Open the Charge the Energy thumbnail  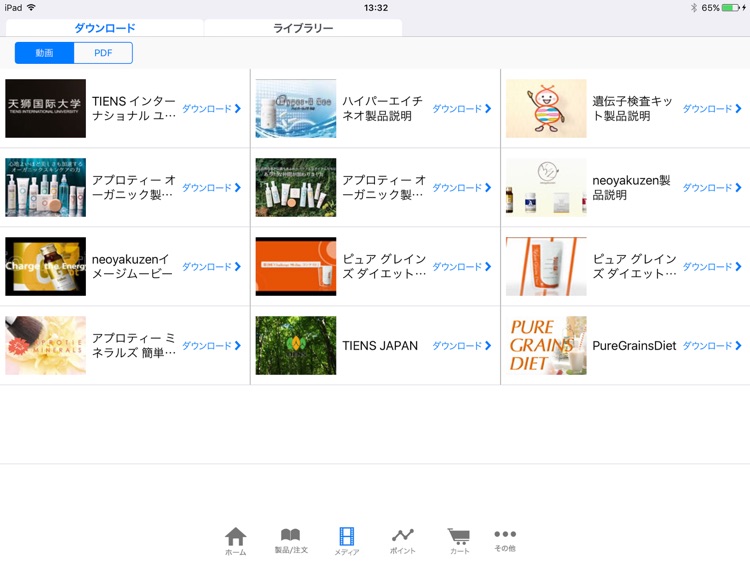click(x=45, y=266)
